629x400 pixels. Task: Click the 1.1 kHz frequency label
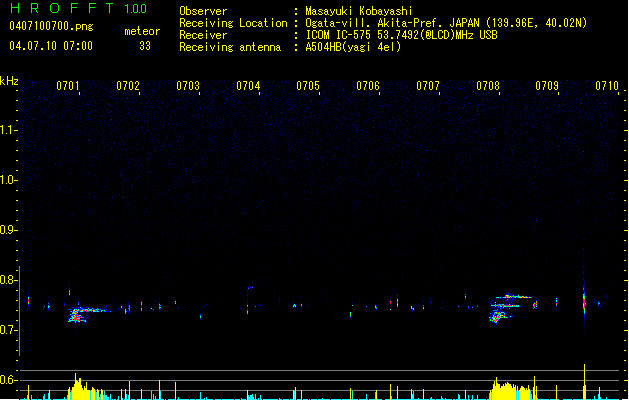(8, 130)
